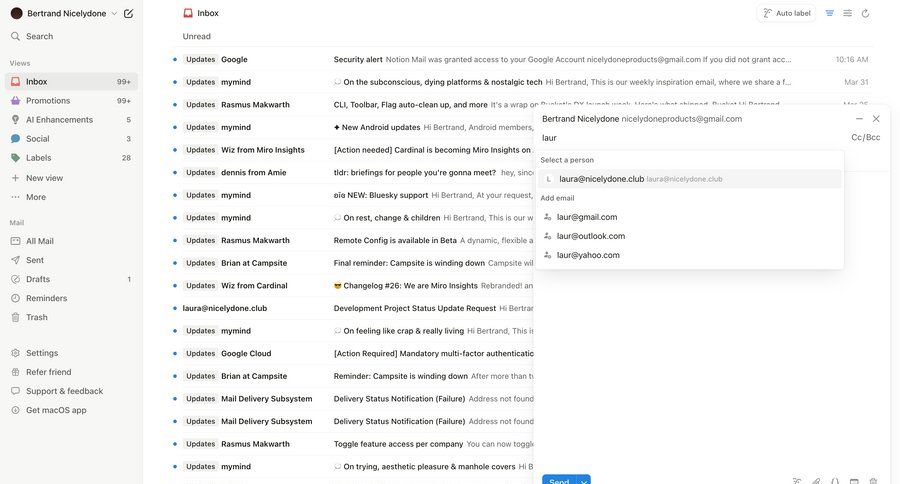Click the AI writing icon in compose toolbar
900x484 pixels.
pos(797,481)
